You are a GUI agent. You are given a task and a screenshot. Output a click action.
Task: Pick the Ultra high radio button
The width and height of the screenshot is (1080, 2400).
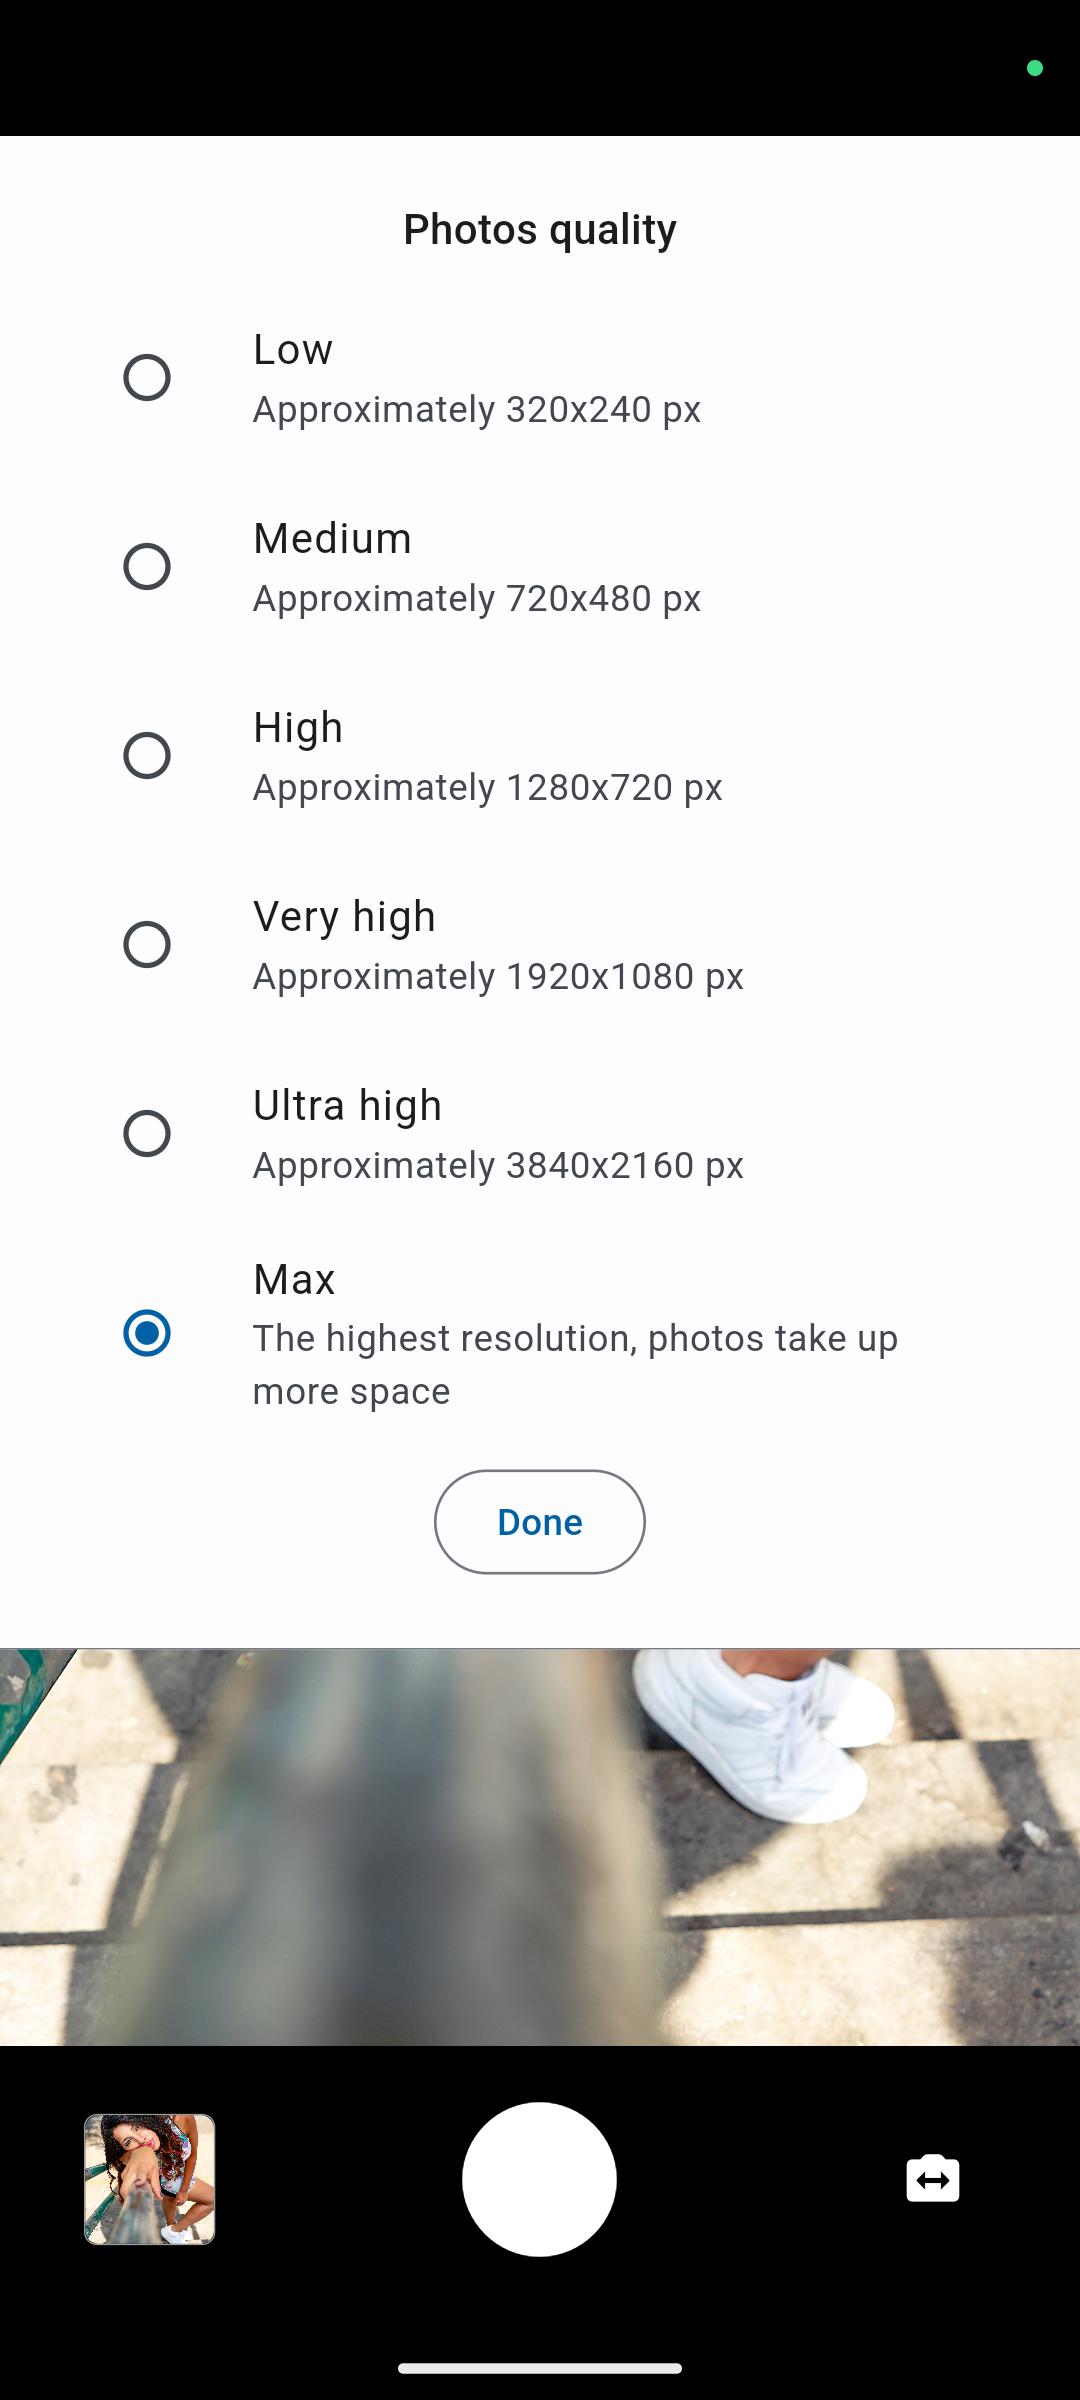pyautogui.click(x=147, y=1134)
